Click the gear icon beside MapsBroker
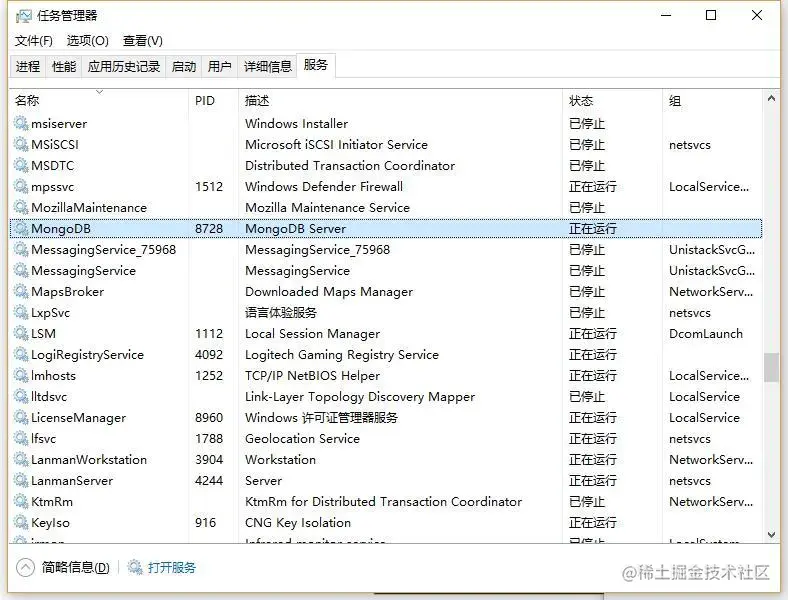 (x=21, y=291)
